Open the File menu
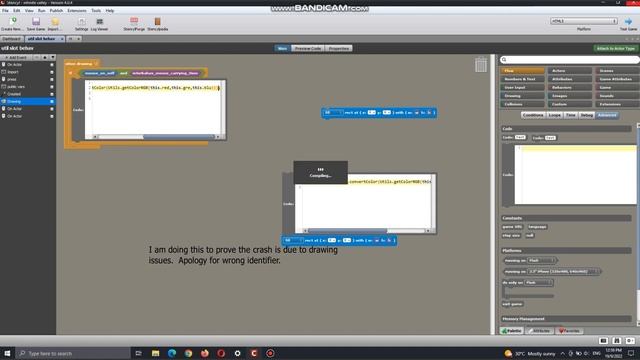Screen dimensions: 640x360 pyautogui.click(x=5, y=11)
